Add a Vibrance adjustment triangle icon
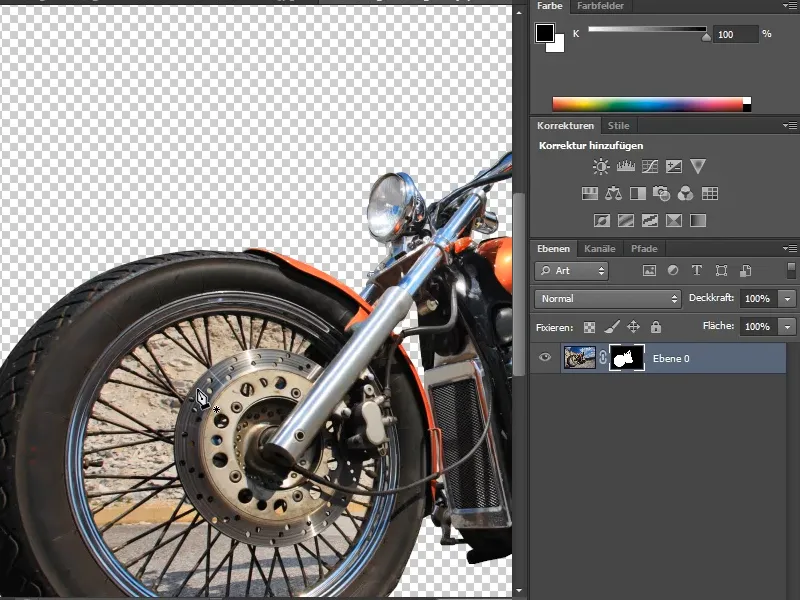The width and height of the screenshot is (800, 600). (x=697, y=166)
